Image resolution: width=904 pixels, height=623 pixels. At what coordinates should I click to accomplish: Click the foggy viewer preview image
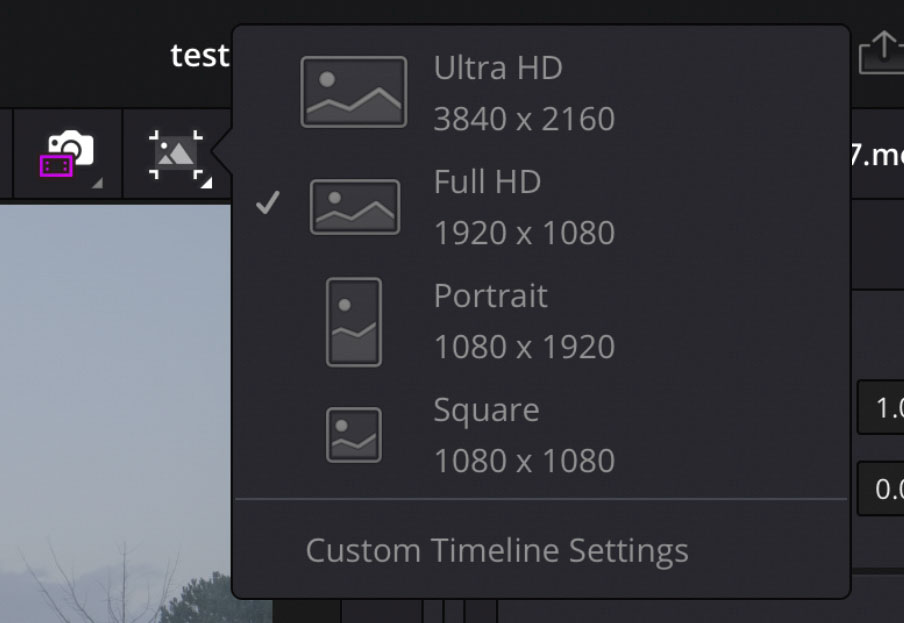coord(115,413)
